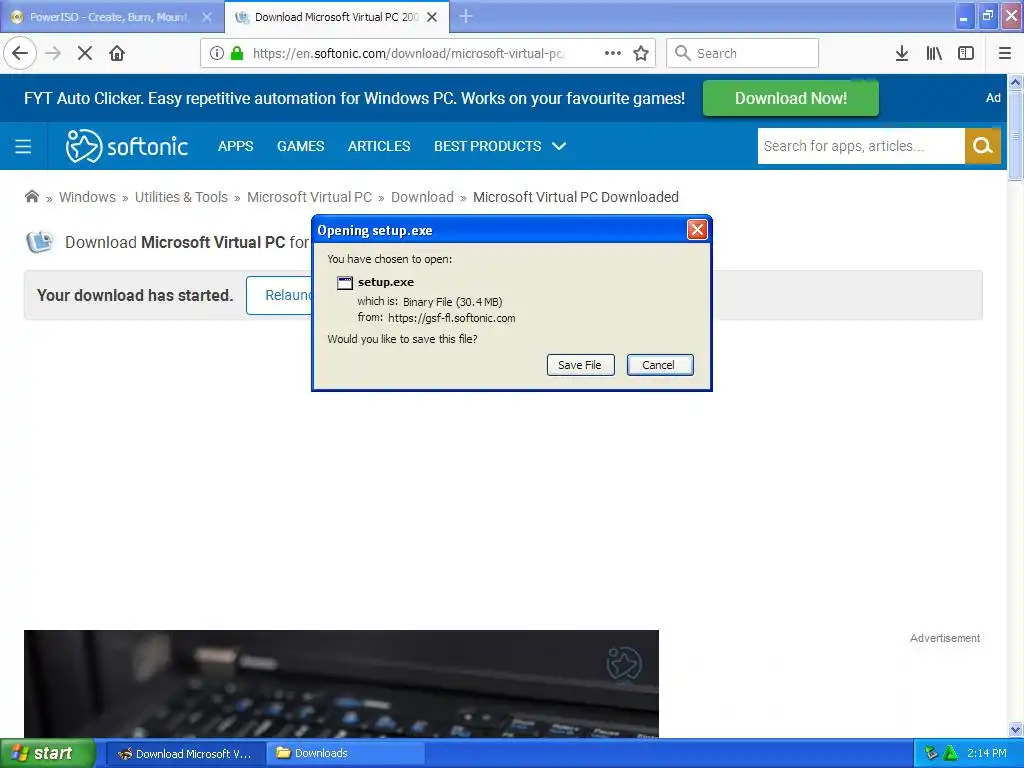The height and width of the screenshot is (768, 1024).
Task: Click the forward navigation arrow
Action: coord(53,54)
